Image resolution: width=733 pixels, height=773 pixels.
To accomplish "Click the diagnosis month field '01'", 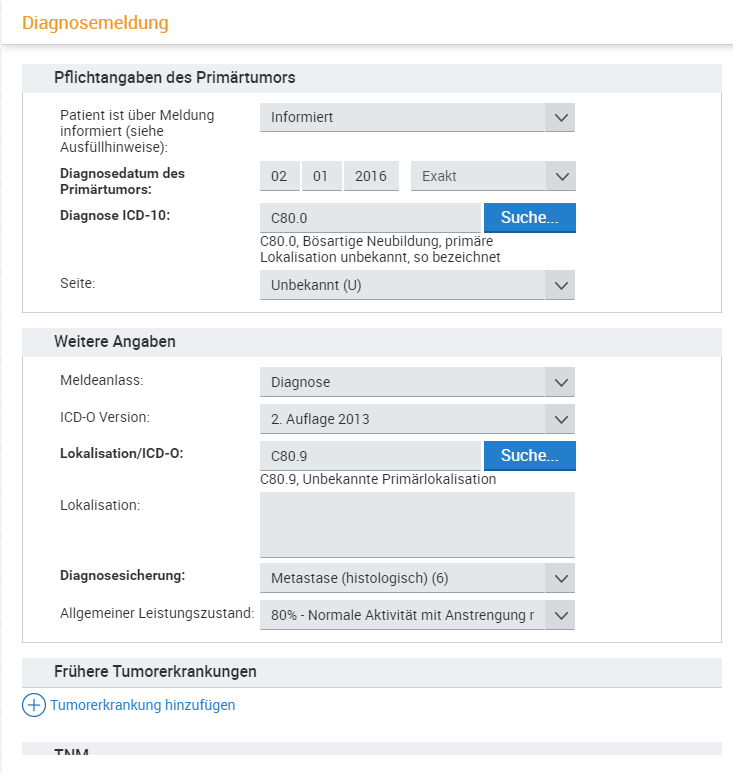I will tap(320, 176).
